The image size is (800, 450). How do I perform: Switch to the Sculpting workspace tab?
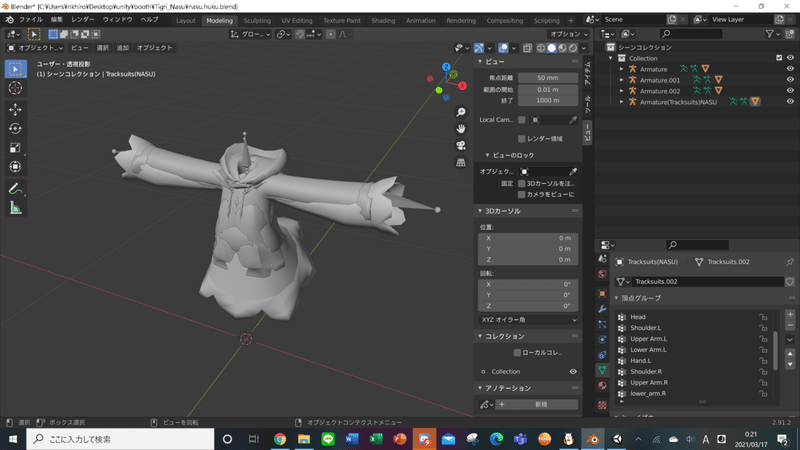257,20
